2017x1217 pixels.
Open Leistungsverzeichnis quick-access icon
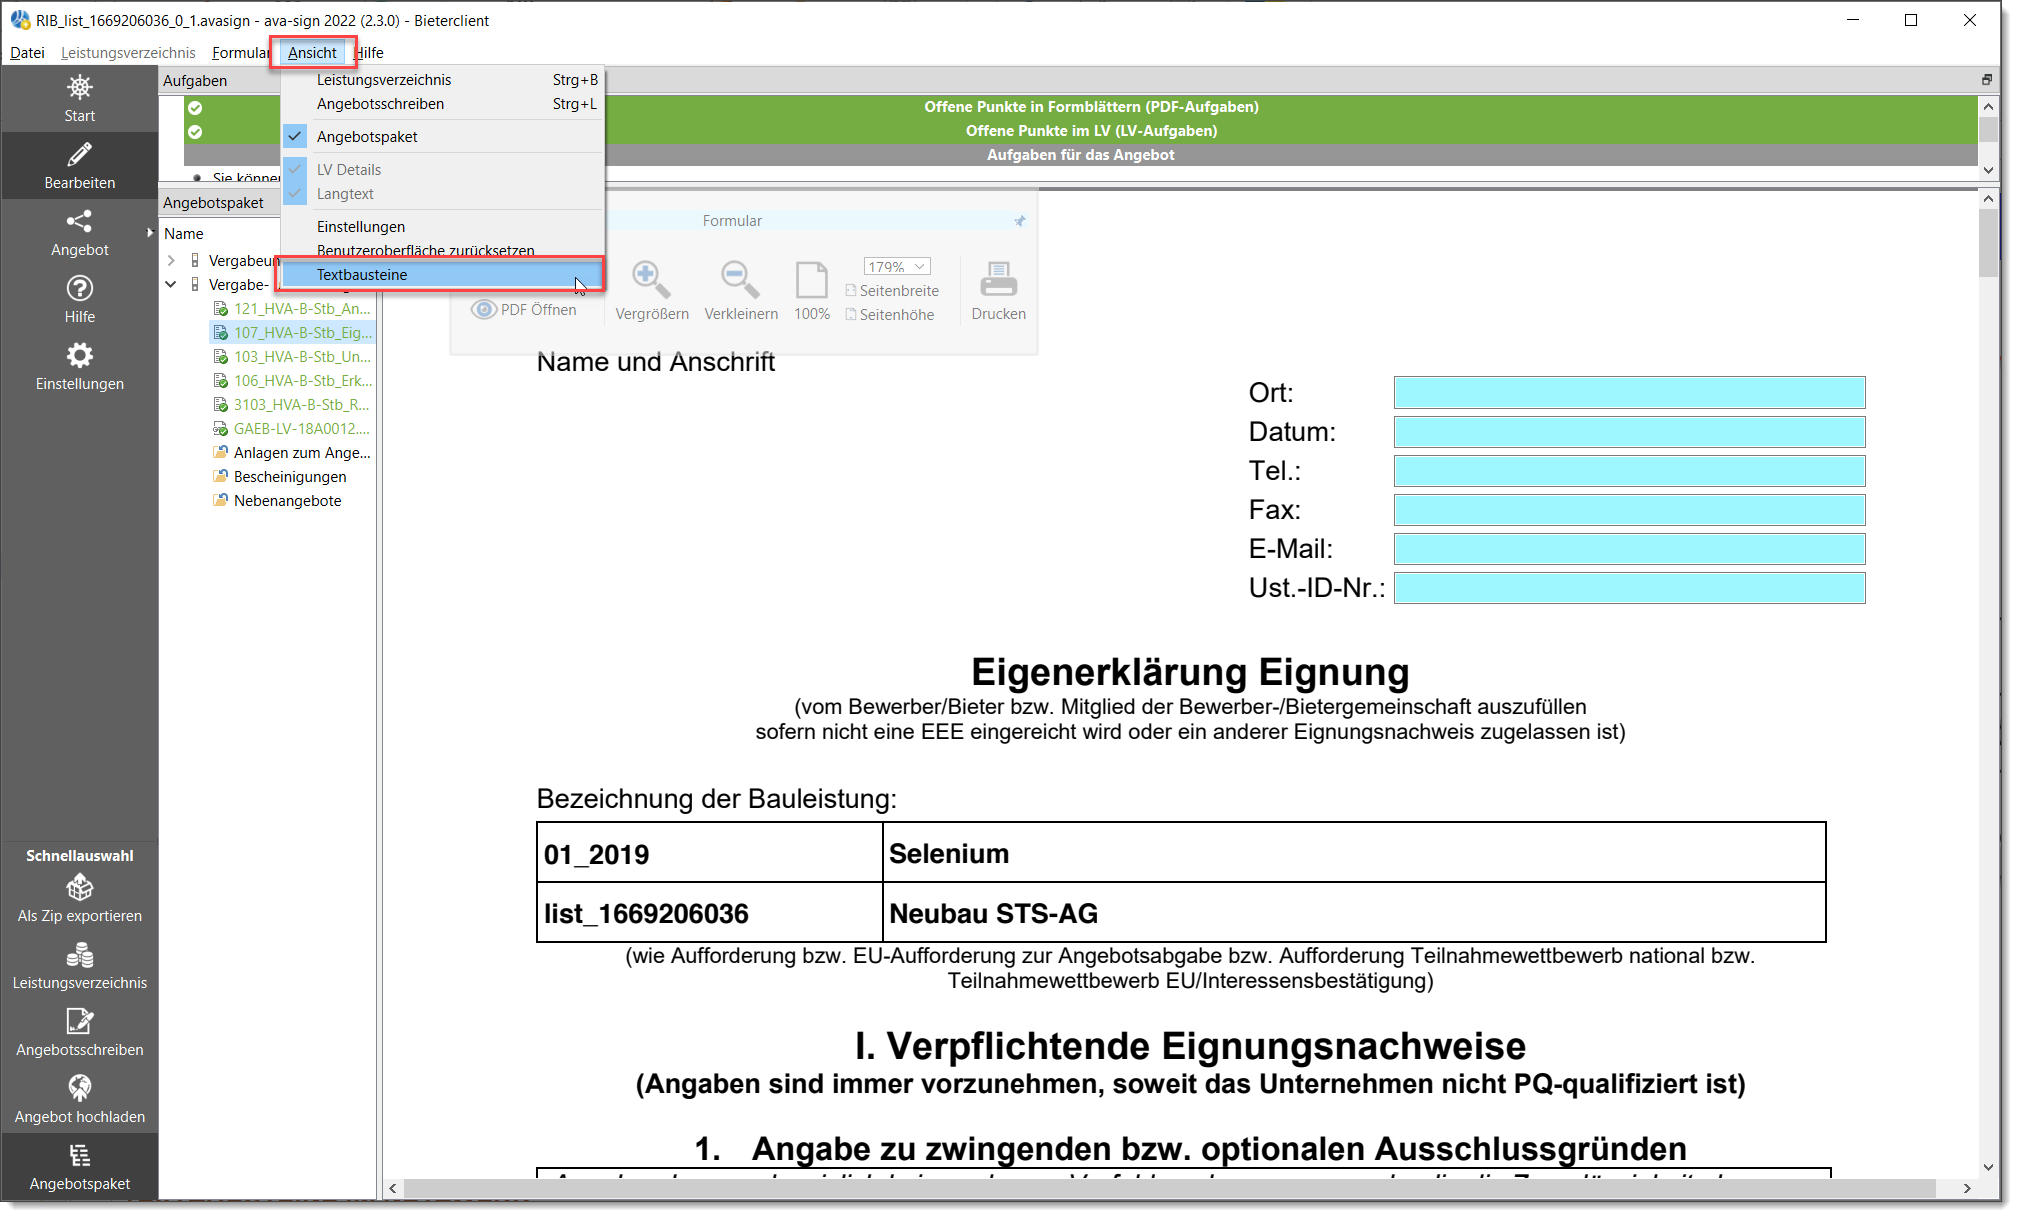click(x=80, y=955)
